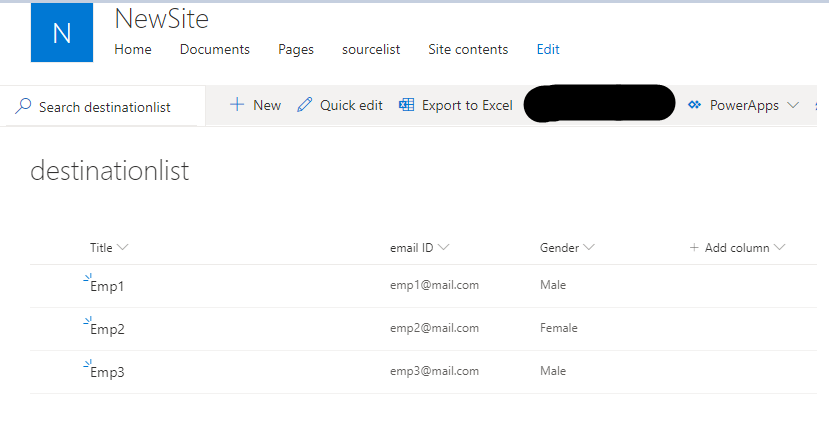Click the plus icon beside New

point(237,105)
